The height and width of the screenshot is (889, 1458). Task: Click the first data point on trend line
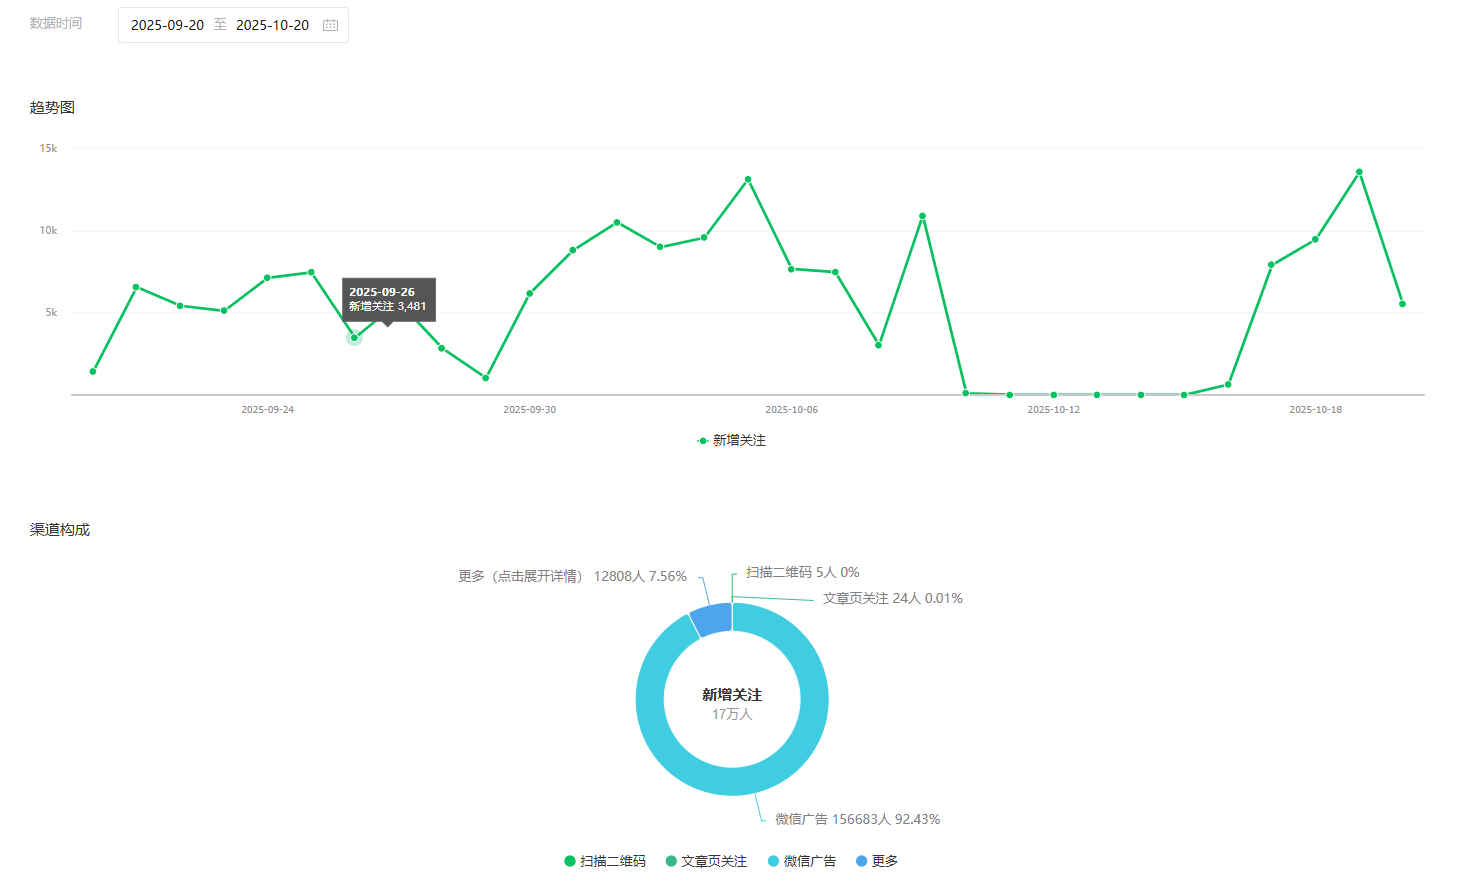click(93, 371)
